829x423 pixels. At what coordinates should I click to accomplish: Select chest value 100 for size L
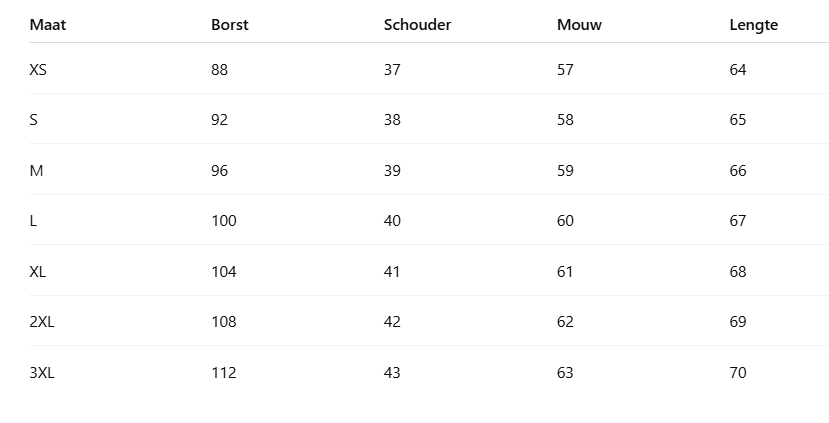click(223, 221)
